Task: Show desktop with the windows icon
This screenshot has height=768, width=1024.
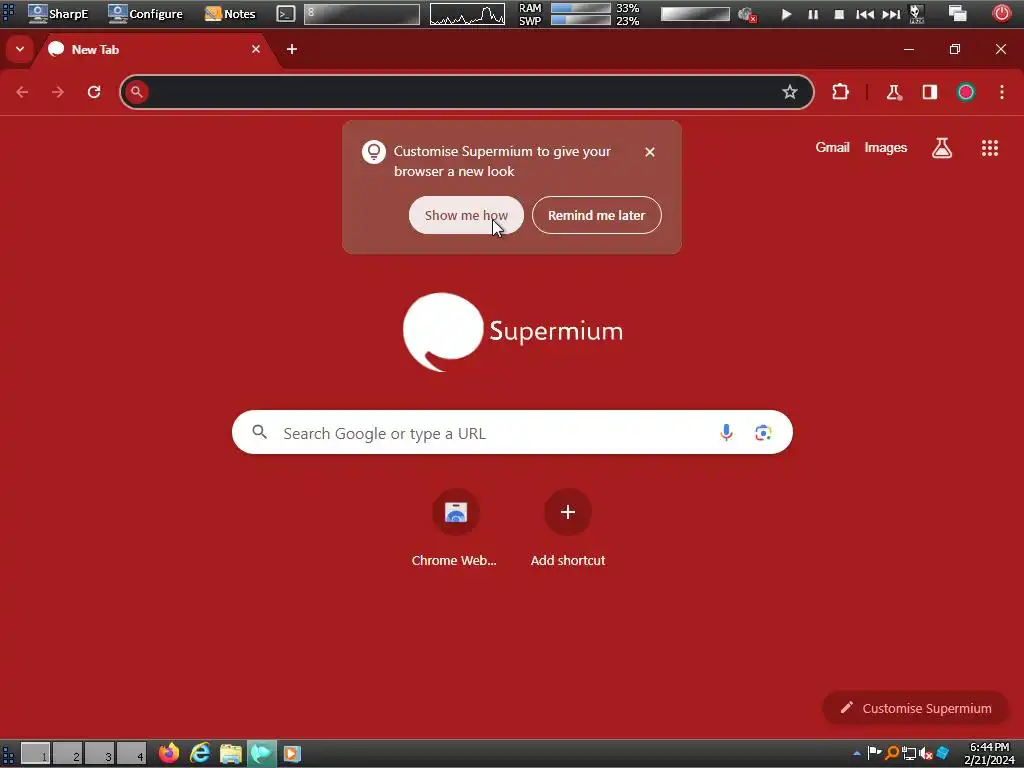Action: click(x=957, y=14)
